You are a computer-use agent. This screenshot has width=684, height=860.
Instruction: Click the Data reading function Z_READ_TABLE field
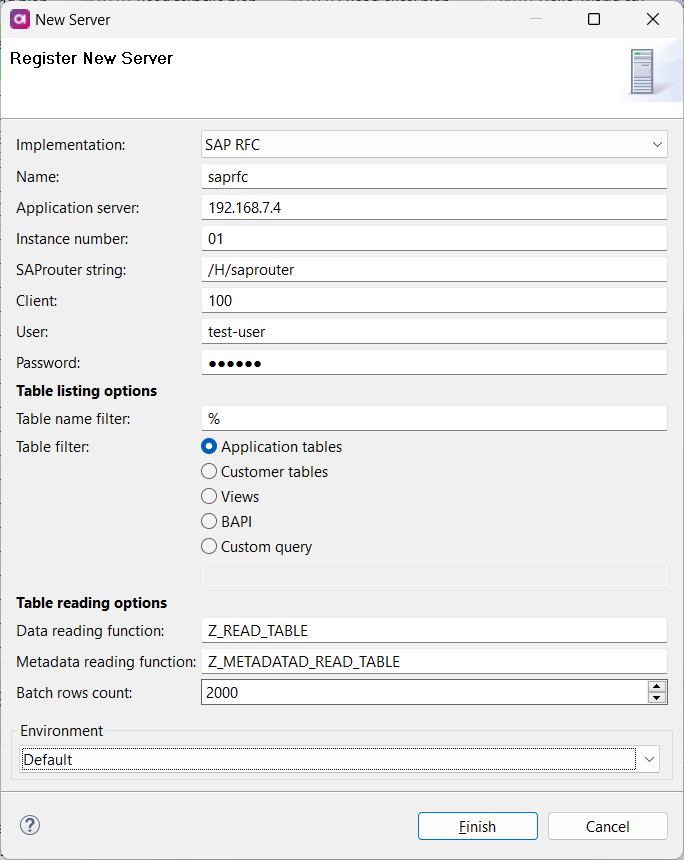(435, 630)
